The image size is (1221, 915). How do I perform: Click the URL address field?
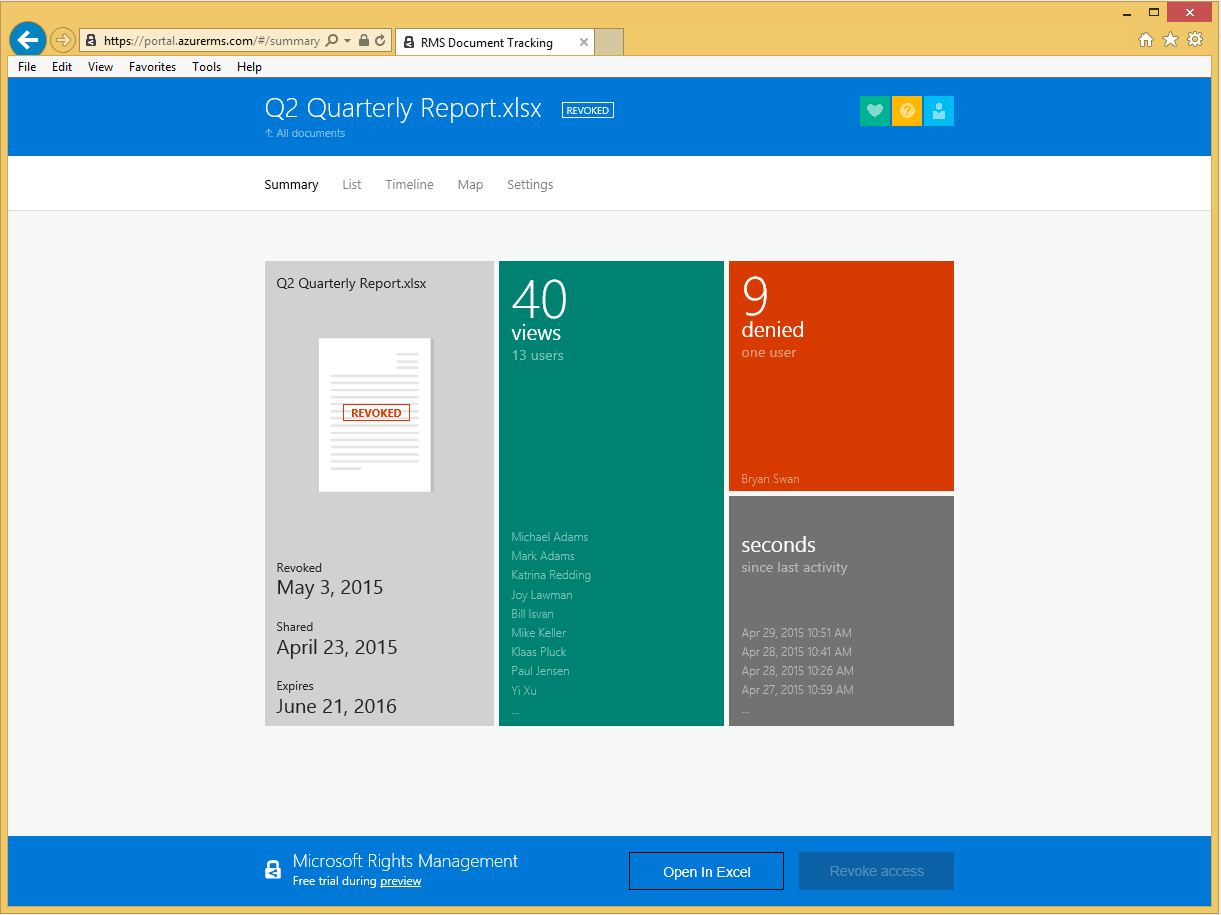(211, 41)
